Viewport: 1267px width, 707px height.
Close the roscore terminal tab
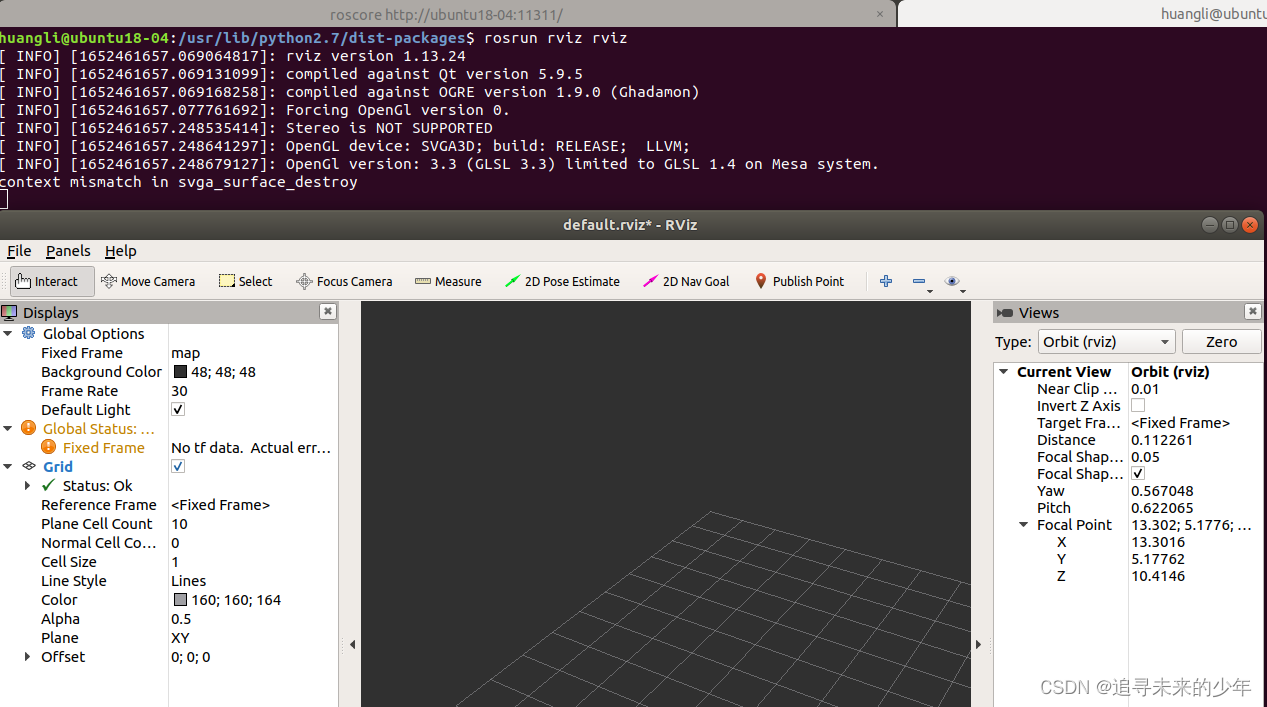coord(880,14)
